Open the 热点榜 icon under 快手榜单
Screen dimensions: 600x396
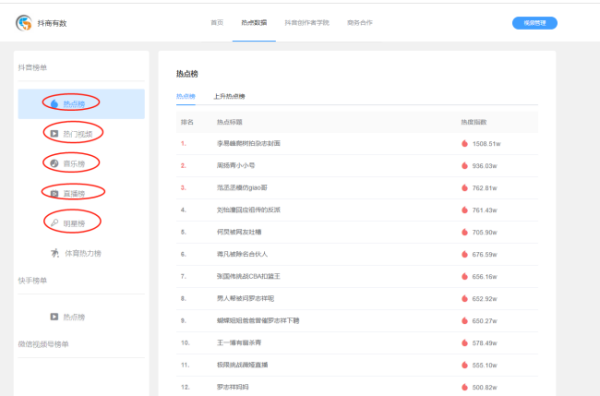(54, 317)
